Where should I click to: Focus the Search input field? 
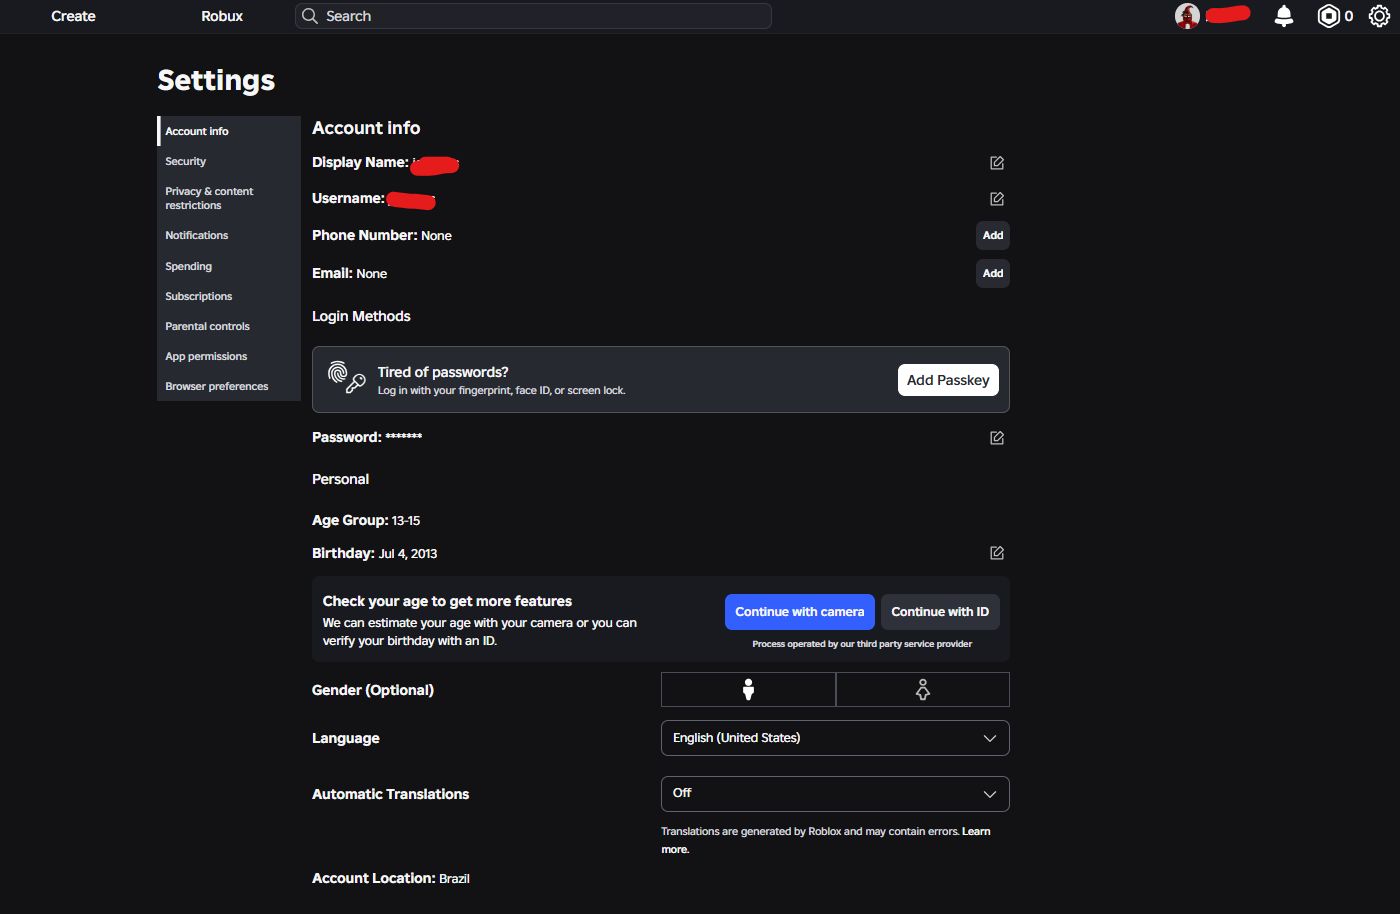click(x=533, y=16)
